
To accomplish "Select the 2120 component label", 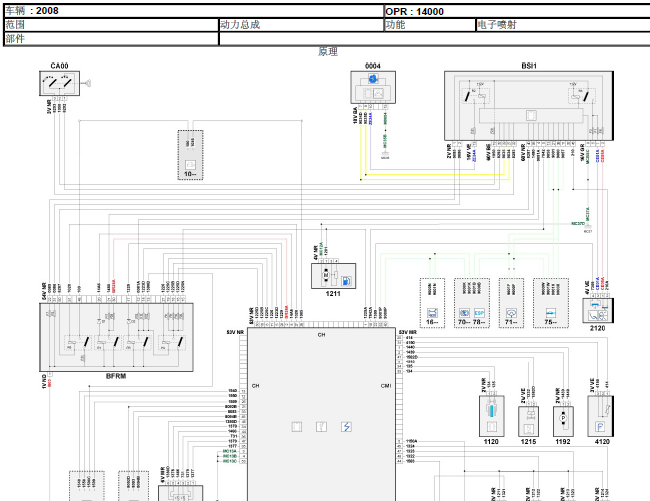I will pos(597,329).
